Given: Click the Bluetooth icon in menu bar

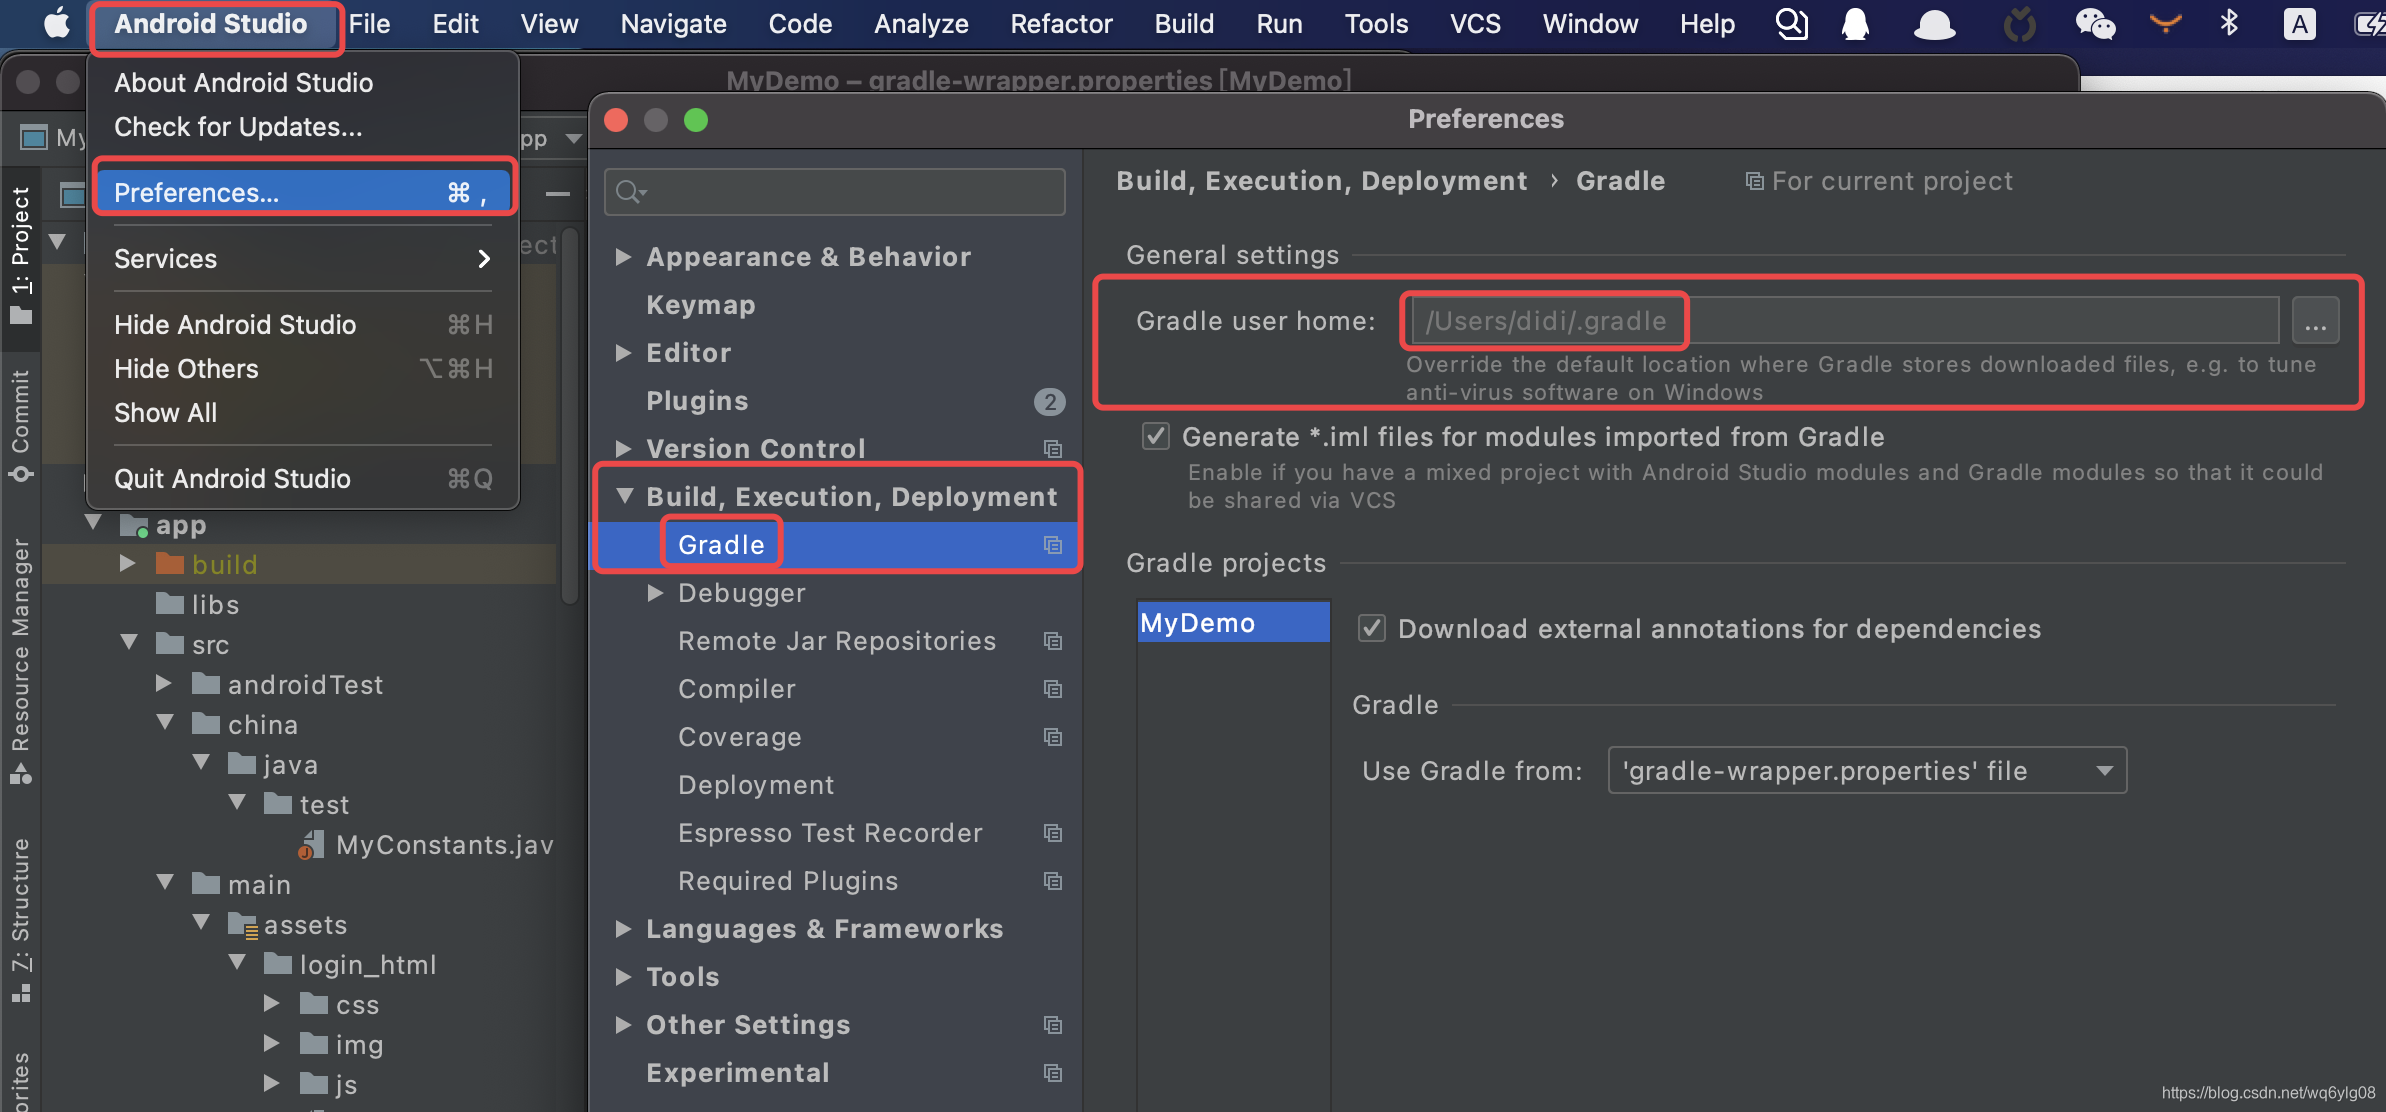Looking at the screenshot, I should click(x=2229, y=23).
